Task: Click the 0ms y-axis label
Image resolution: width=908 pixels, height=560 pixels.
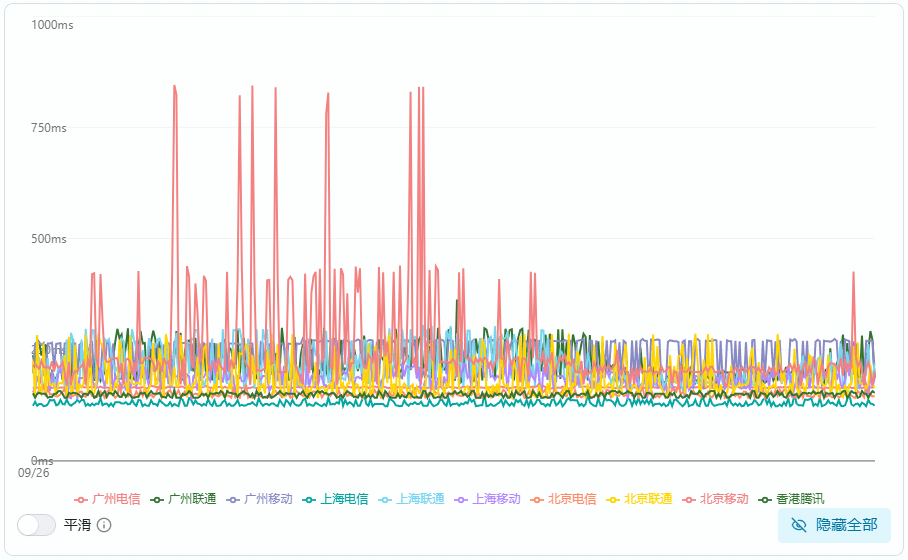Action: tap(42, 461)
